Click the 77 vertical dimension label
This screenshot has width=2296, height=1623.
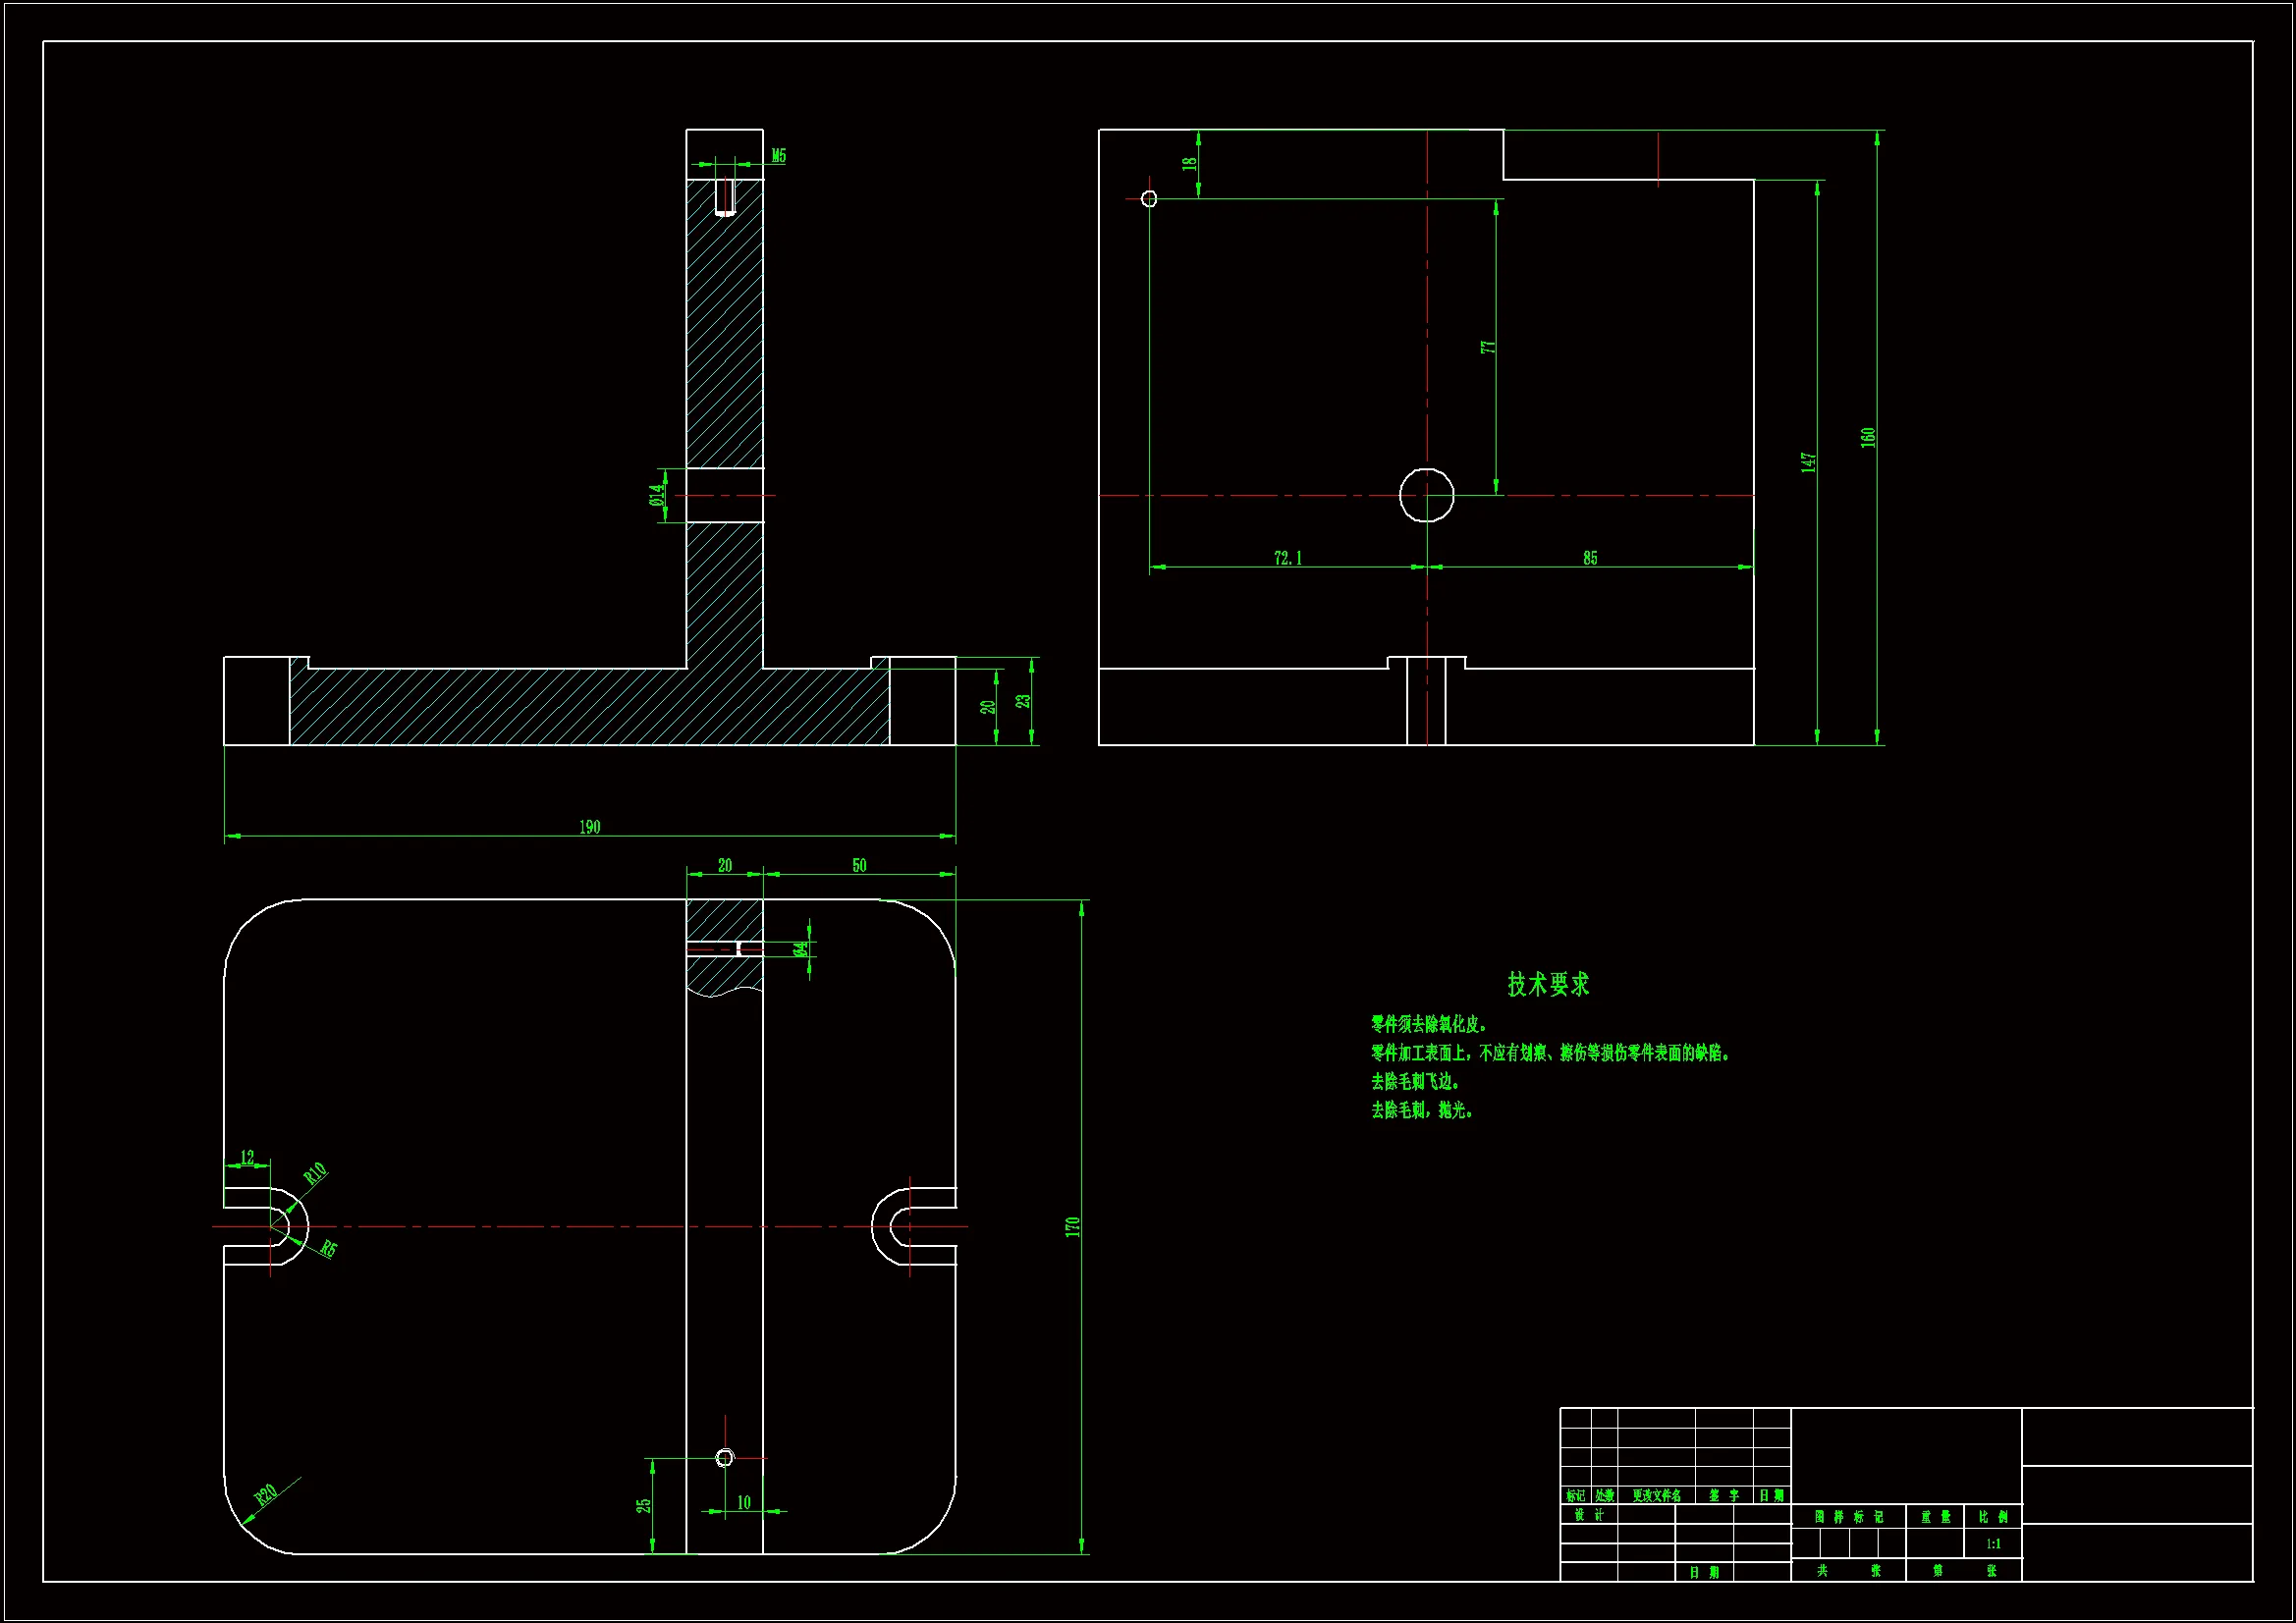point(1487,347)
